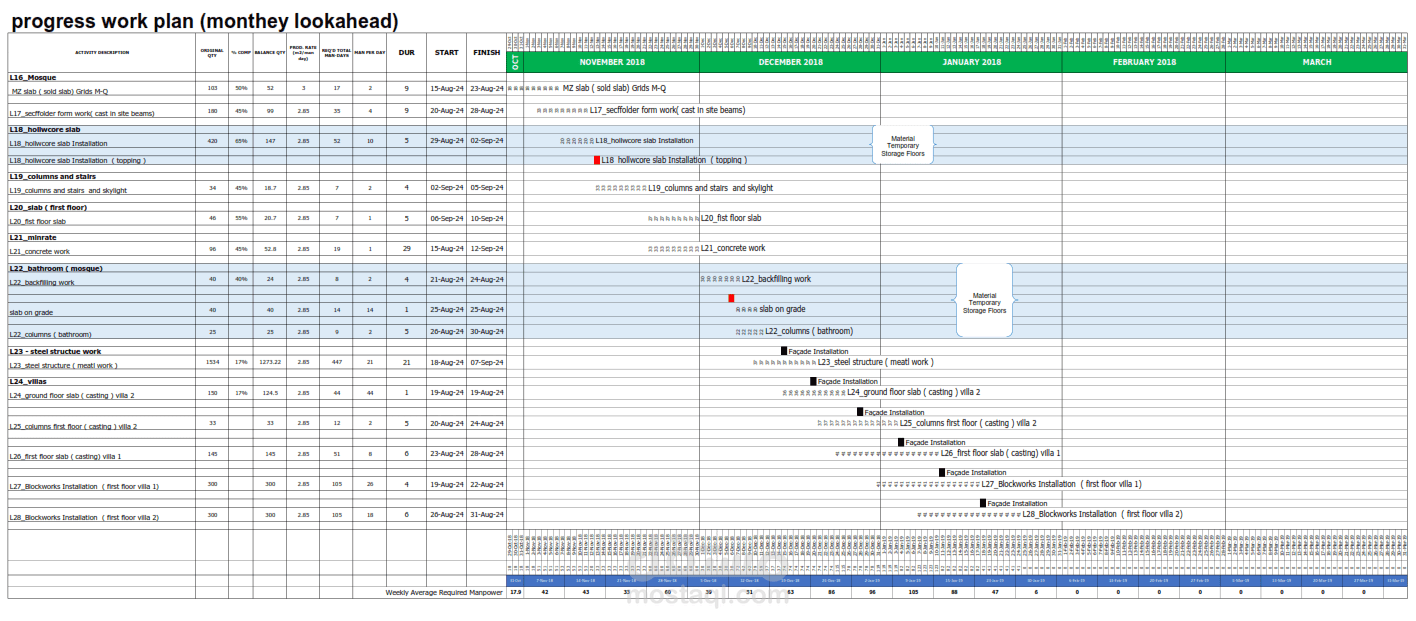This screenshot has height=621, width=1416.
Task: Click original quantity value 420
Action: [212, 141]
